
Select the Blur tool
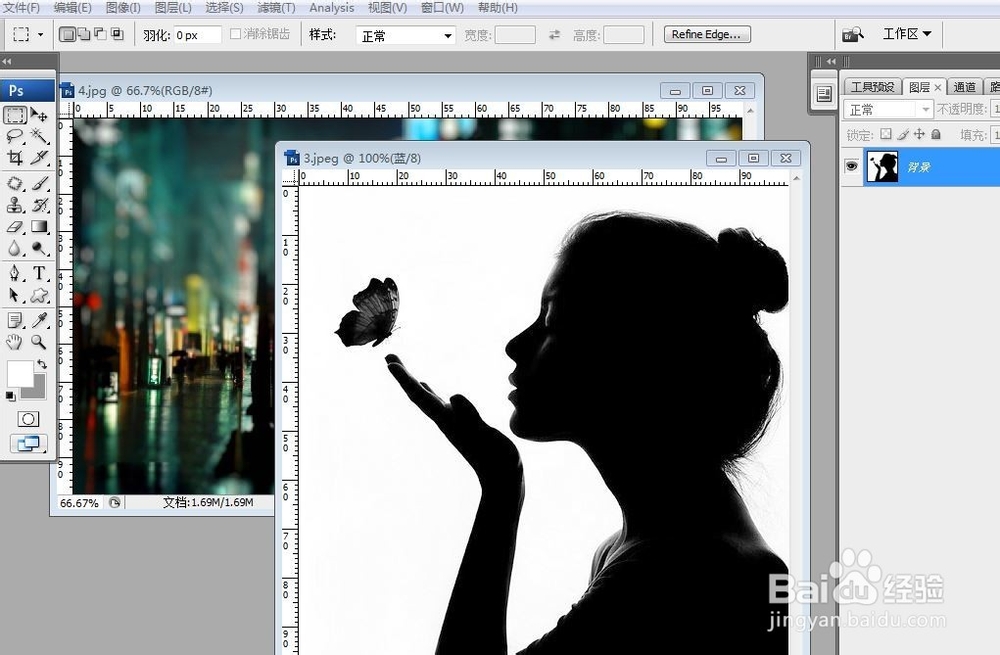15,248
